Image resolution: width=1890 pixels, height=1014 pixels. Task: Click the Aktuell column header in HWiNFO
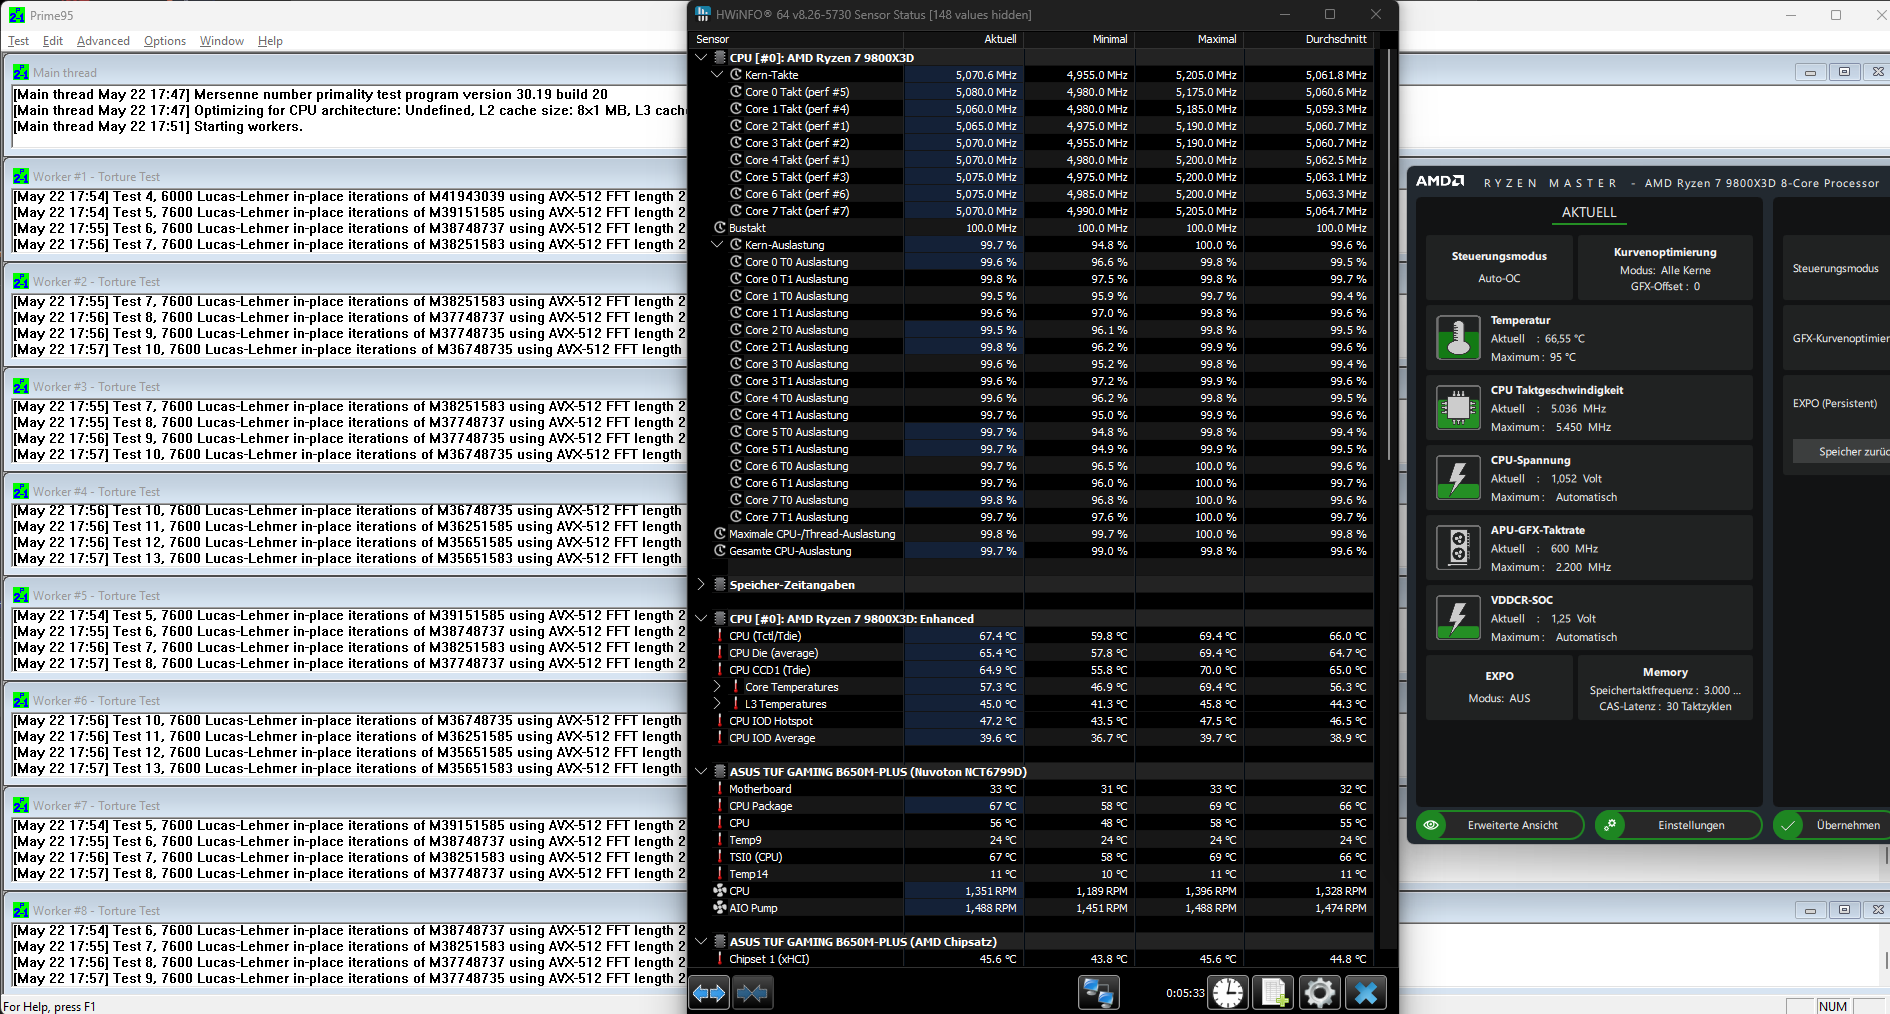[964, 39]
